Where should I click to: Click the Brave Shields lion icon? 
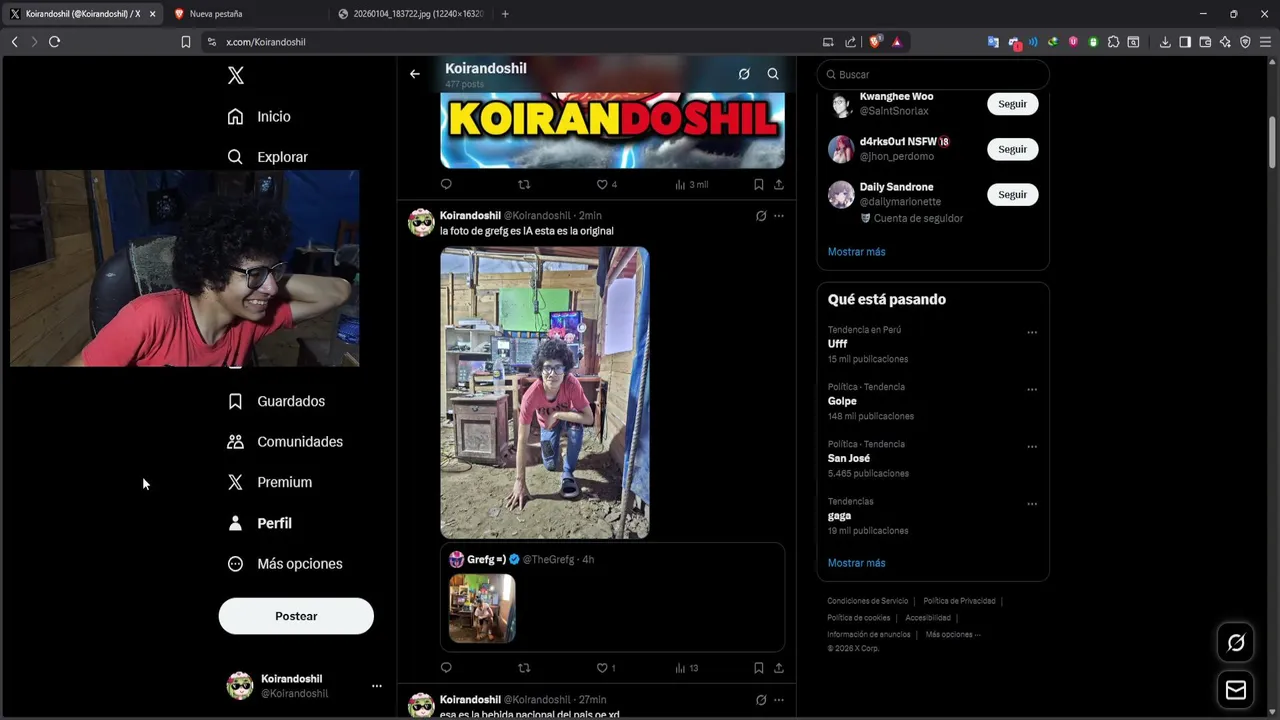(875, 42)
